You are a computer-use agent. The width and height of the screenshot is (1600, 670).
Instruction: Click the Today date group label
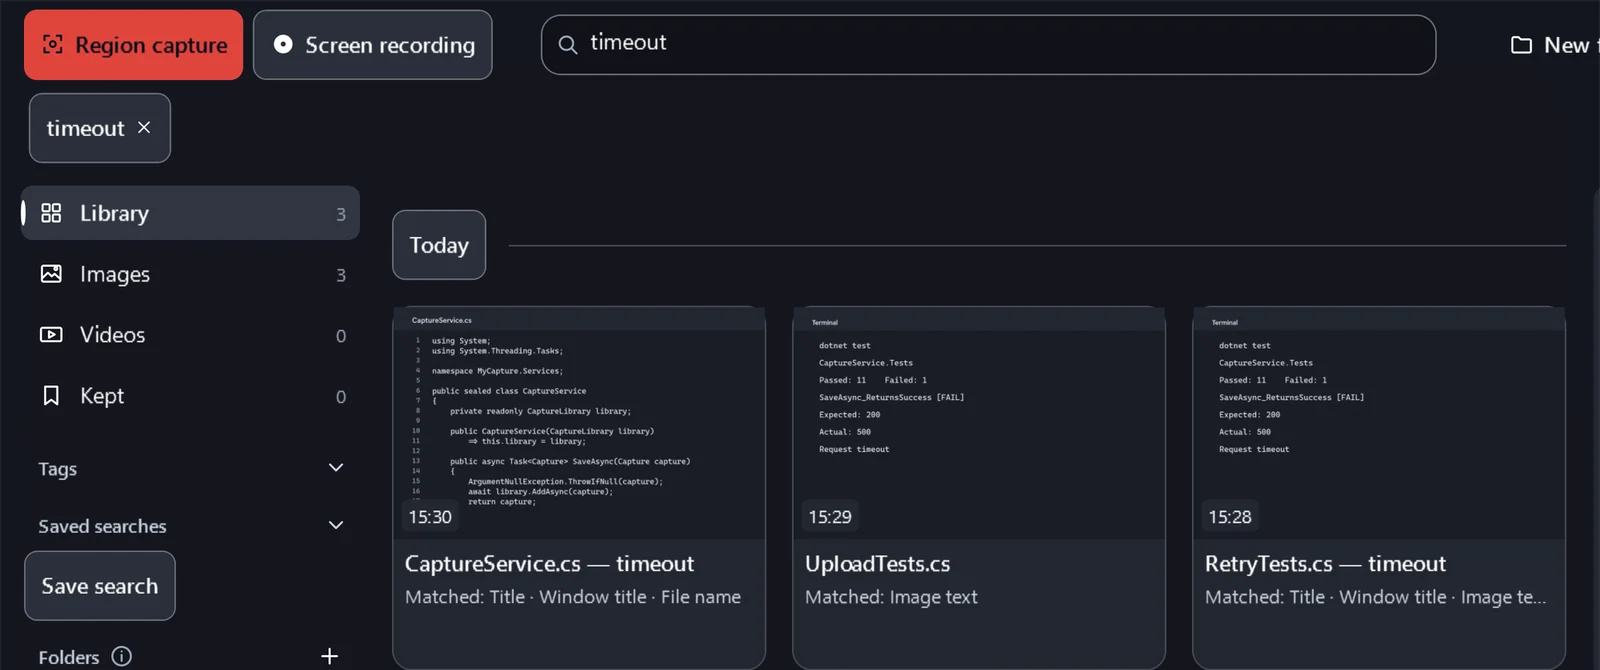(439, 245)
